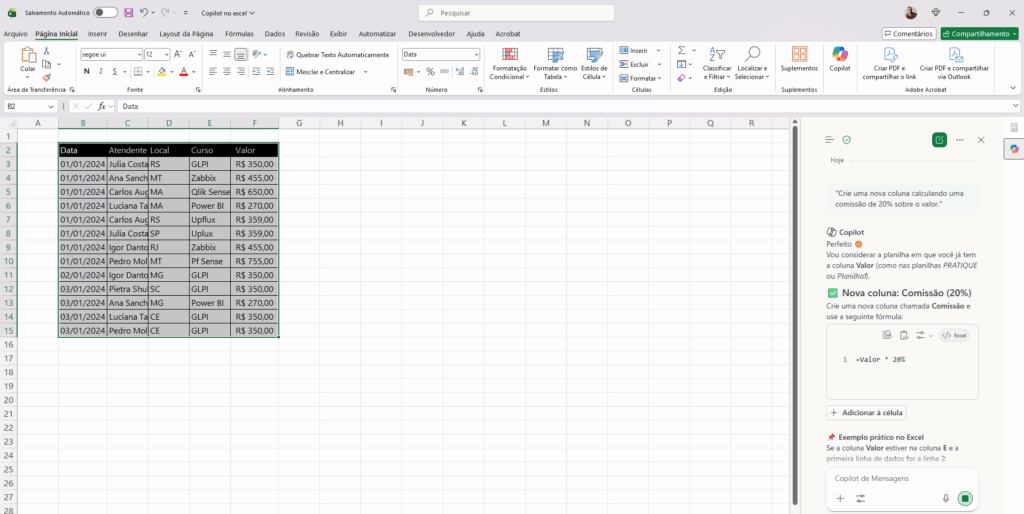Open the Fórmulas ribbon tab
Viewport: 1024px width, 514px height.
239,33
